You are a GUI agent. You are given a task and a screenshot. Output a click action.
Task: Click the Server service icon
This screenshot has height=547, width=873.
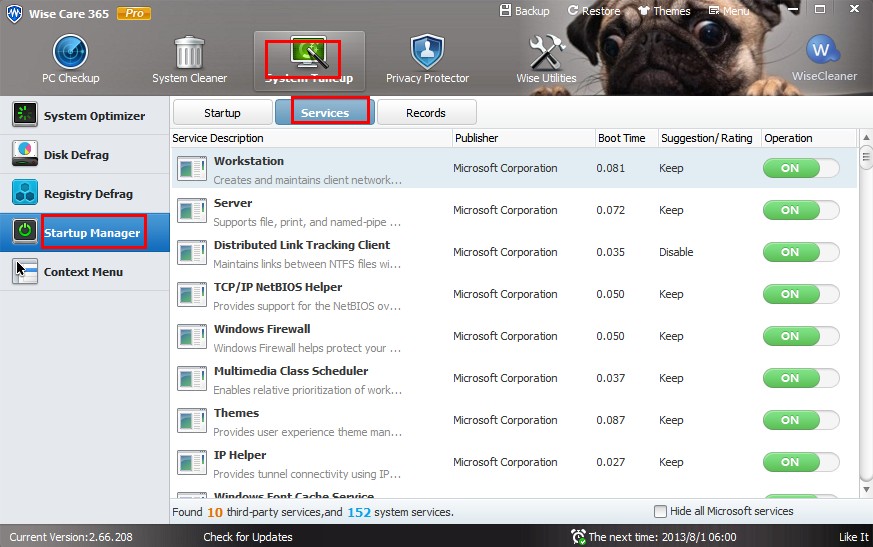[x=192, y=211]
